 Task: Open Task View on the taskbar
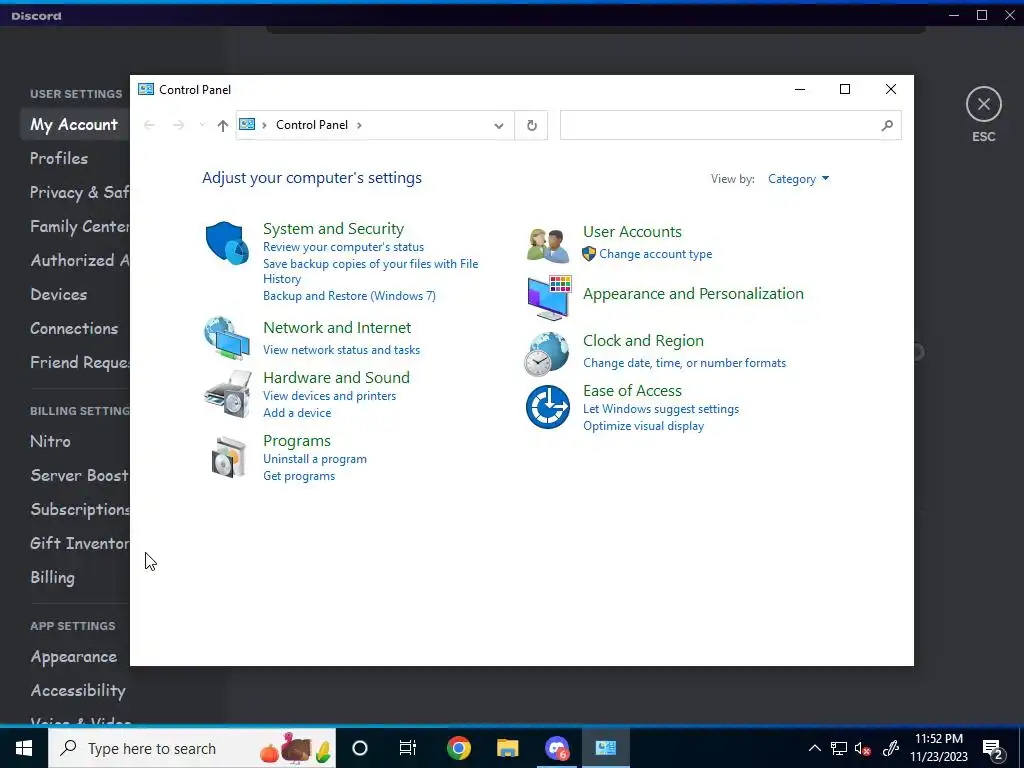coord(408,748)
